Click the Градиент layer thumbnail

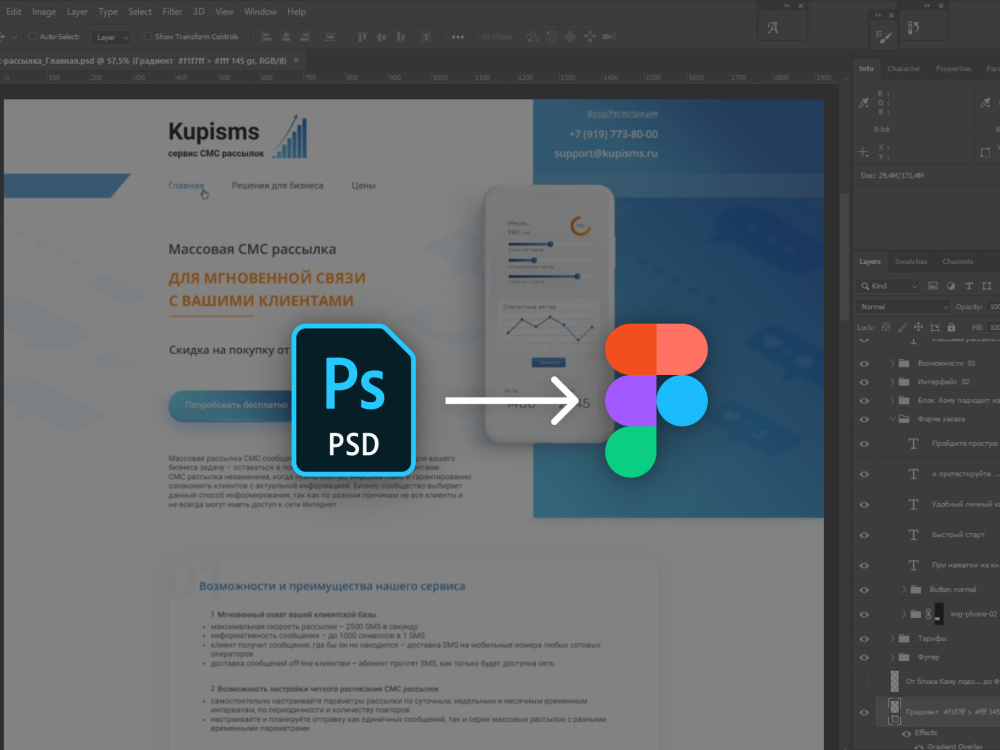895,707
